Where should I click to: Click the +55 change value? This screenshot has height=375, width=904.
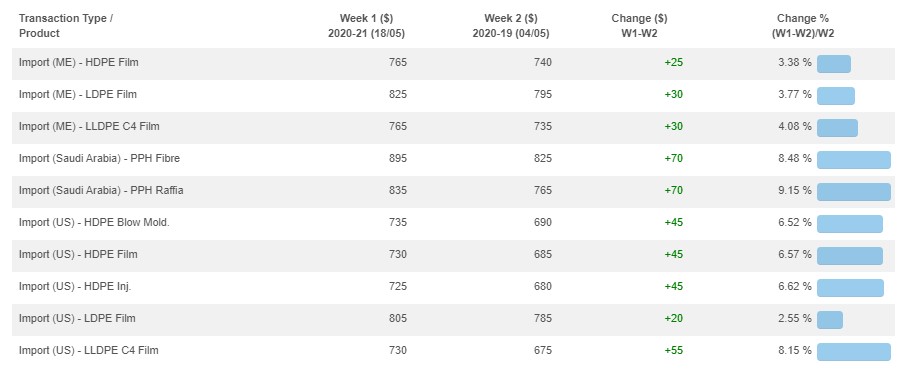click(x=673, y=350)
